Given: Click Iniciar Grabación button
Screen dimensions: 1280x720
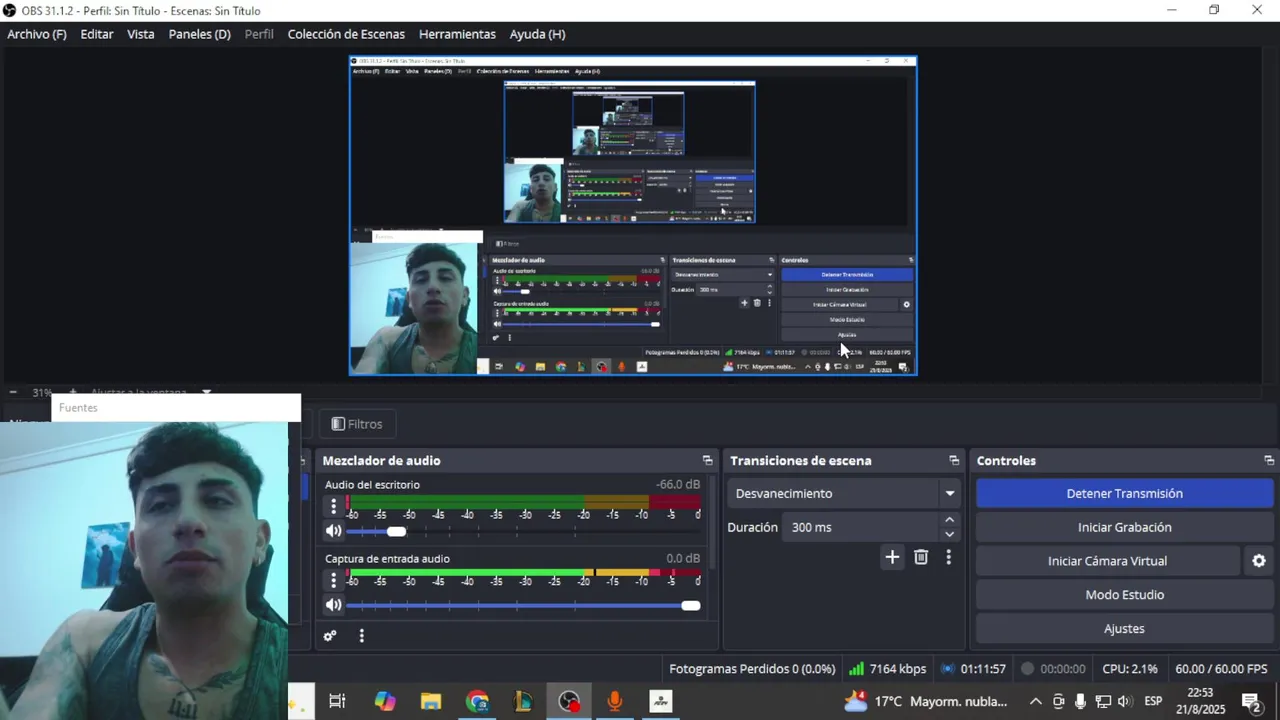Looking at the screenshot, I should click(x=1125, y=528).
